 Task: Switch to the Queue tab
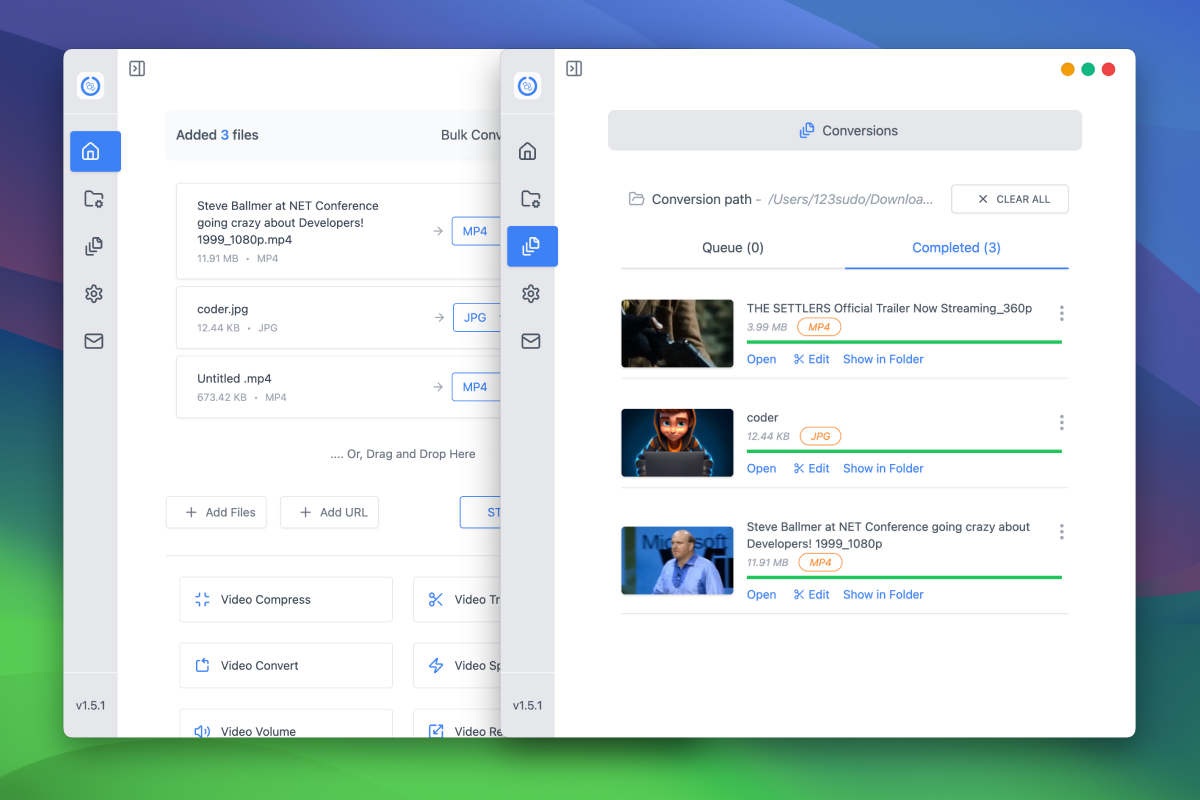pyautogui.click(x=733, y=248)
